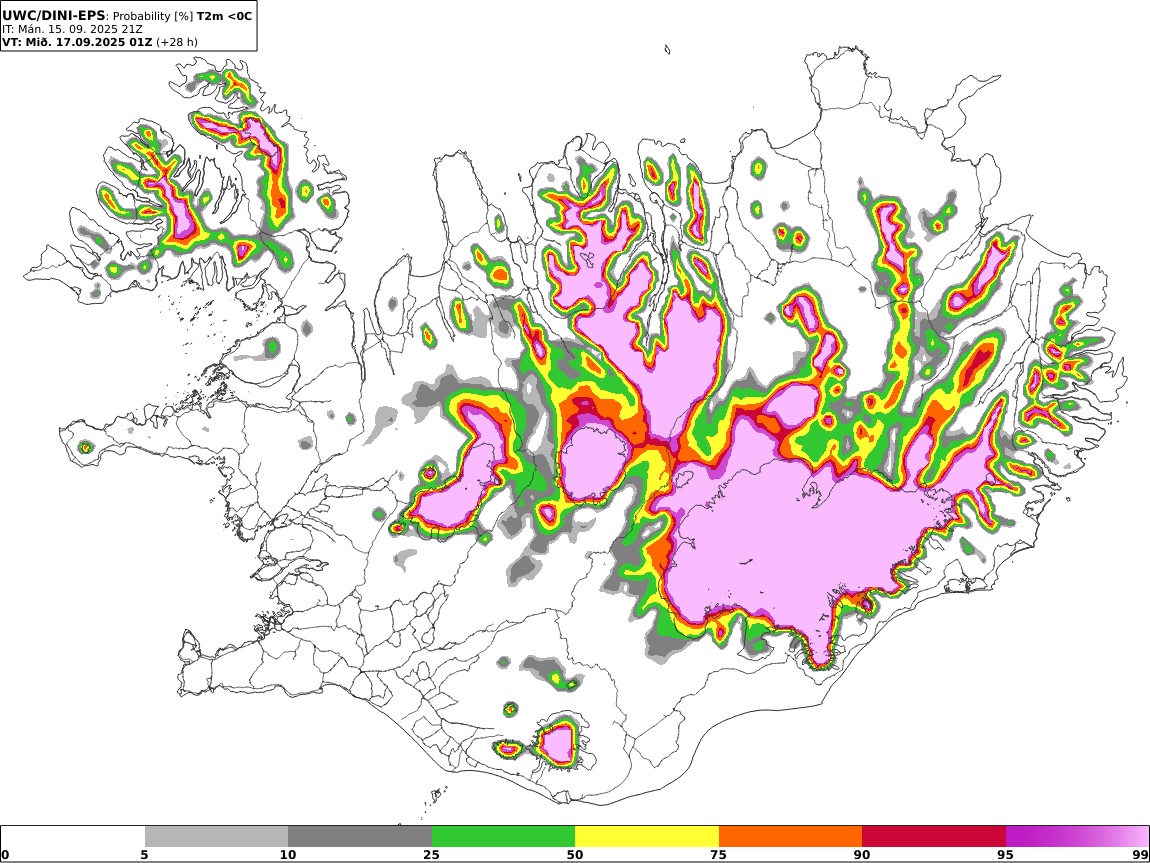Click the 'T2m <0C' parameter label
Screen dimensions: 1150x863
point(224,15)
